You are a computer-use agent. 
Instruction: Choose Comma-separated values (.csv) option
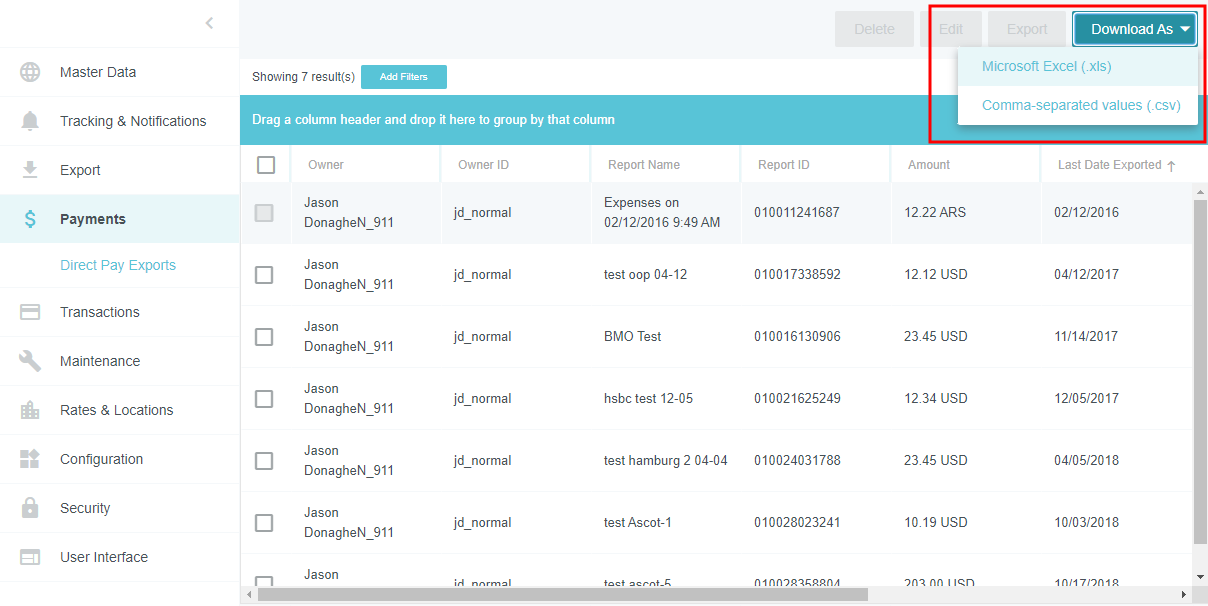pos(1080,105)
